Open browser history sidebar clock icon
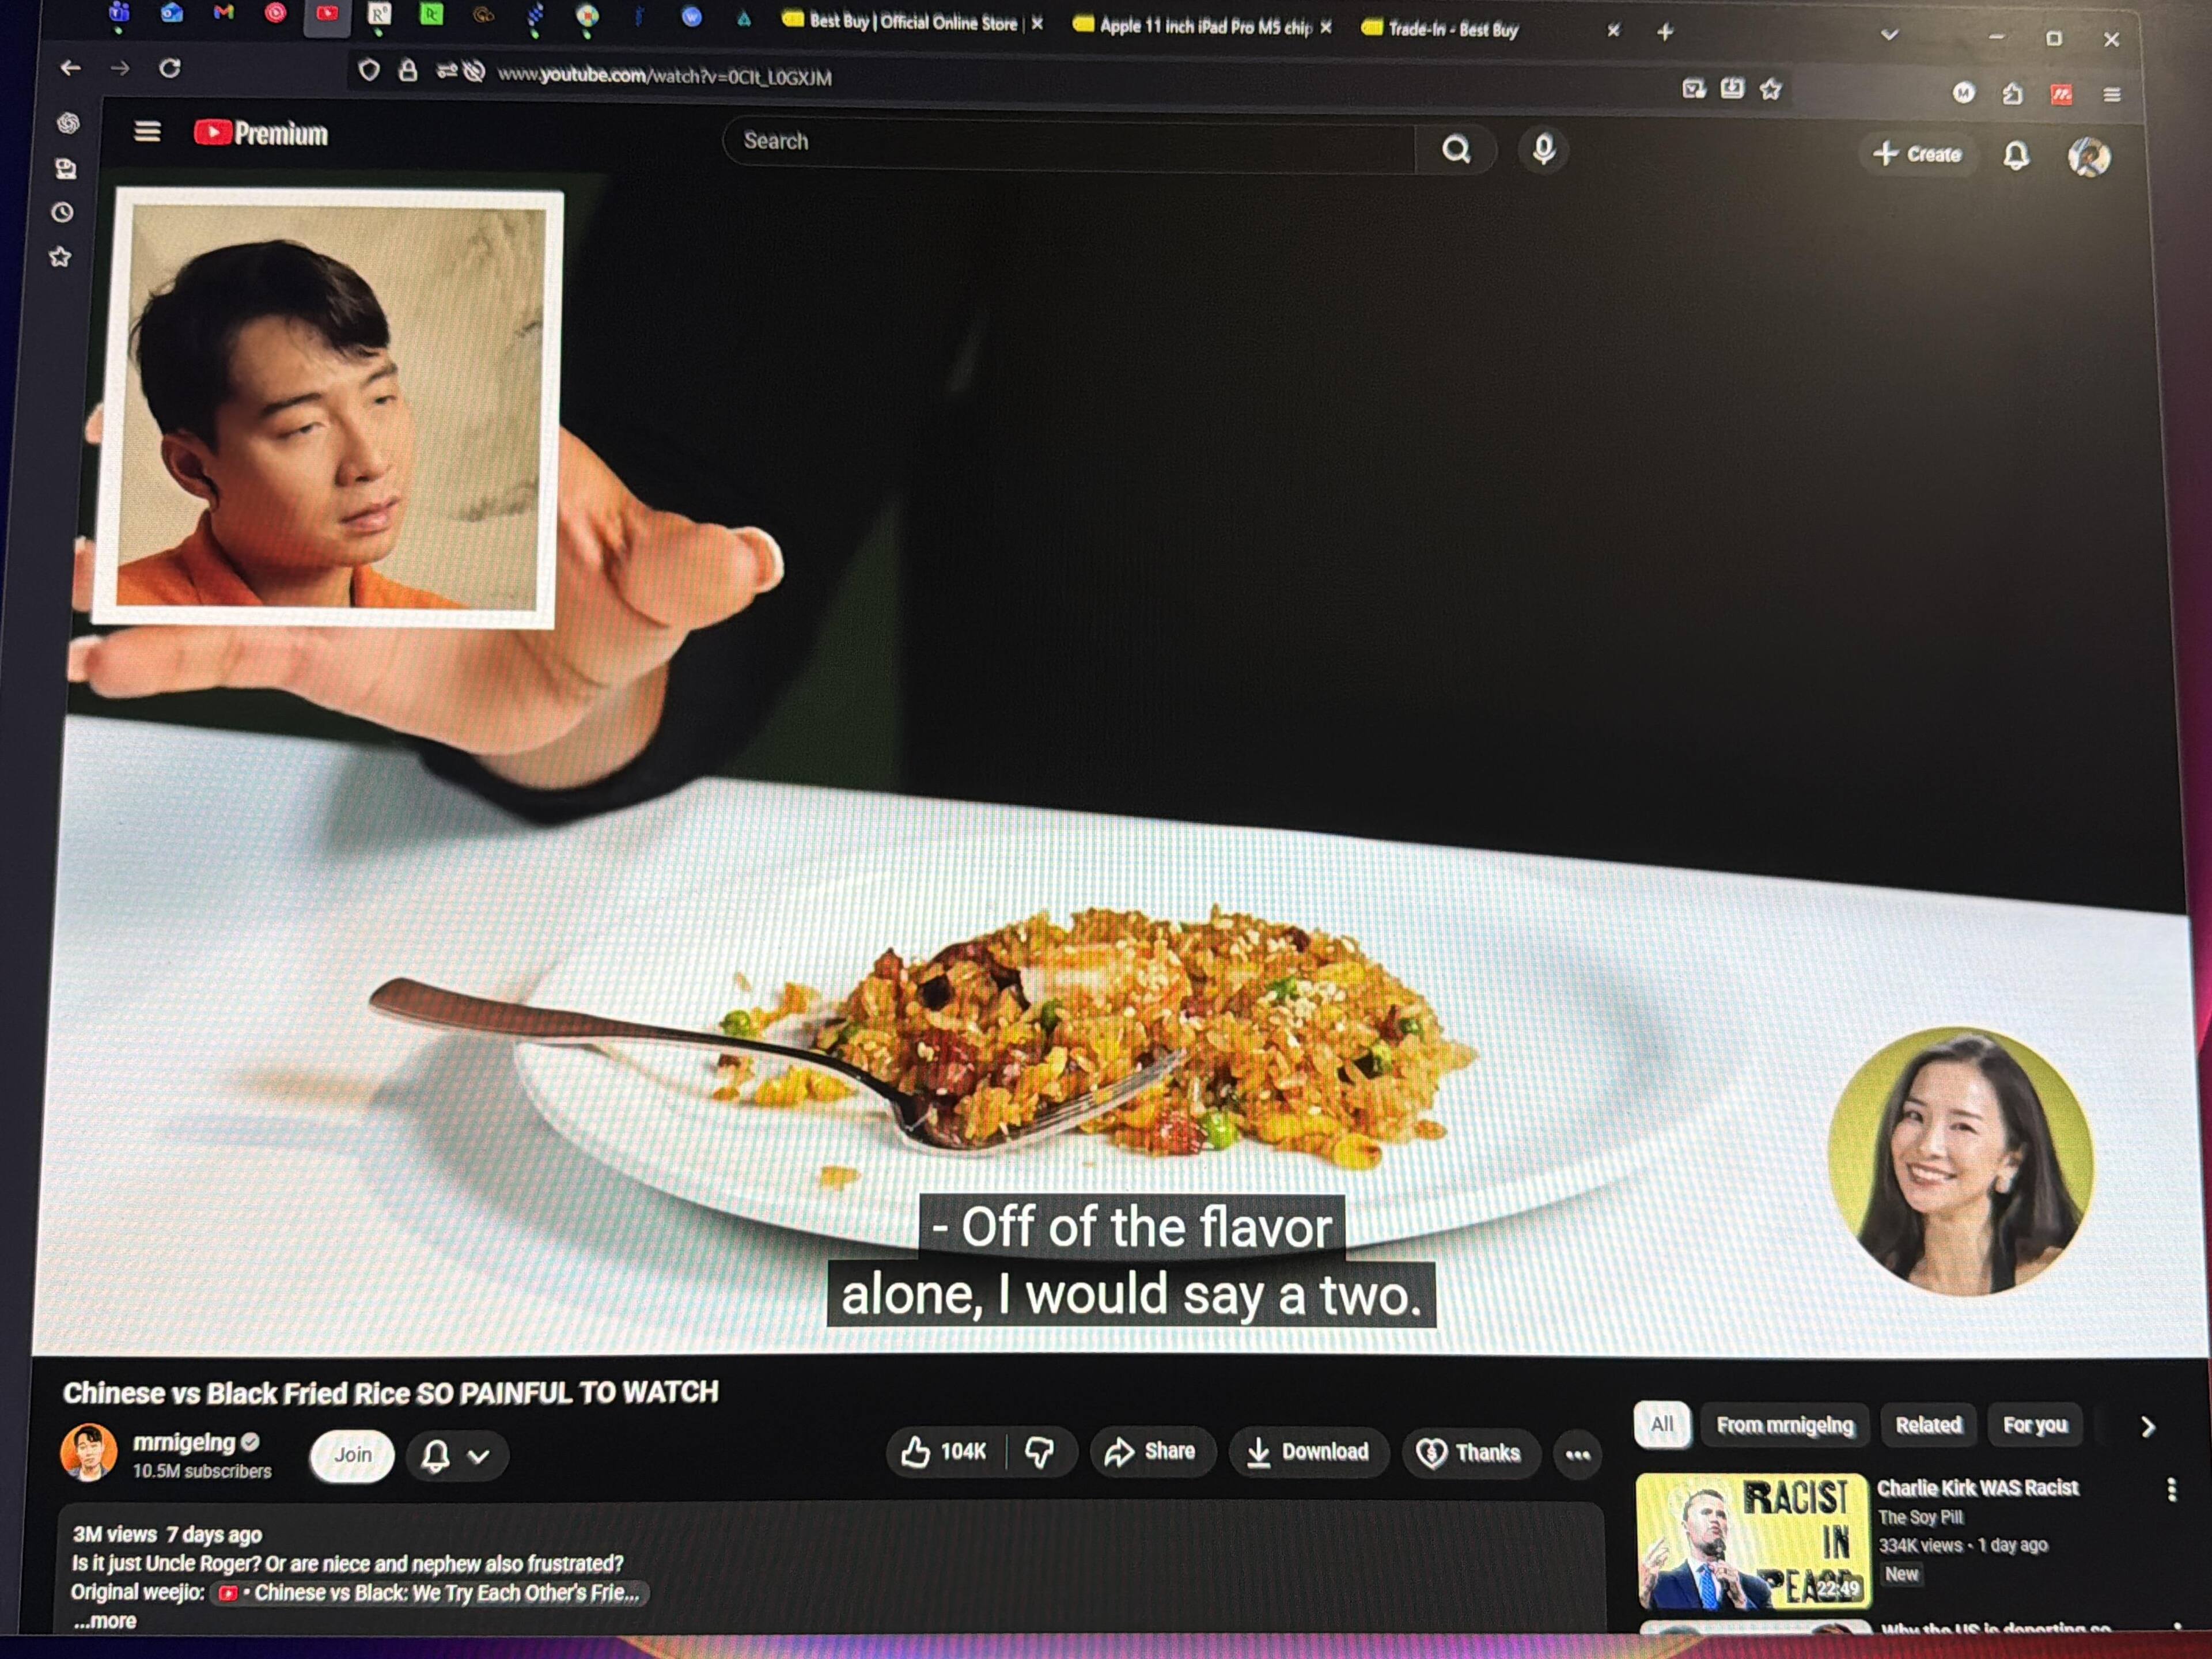Viewport: 2212px width, 1659px height. click(62, 212)
